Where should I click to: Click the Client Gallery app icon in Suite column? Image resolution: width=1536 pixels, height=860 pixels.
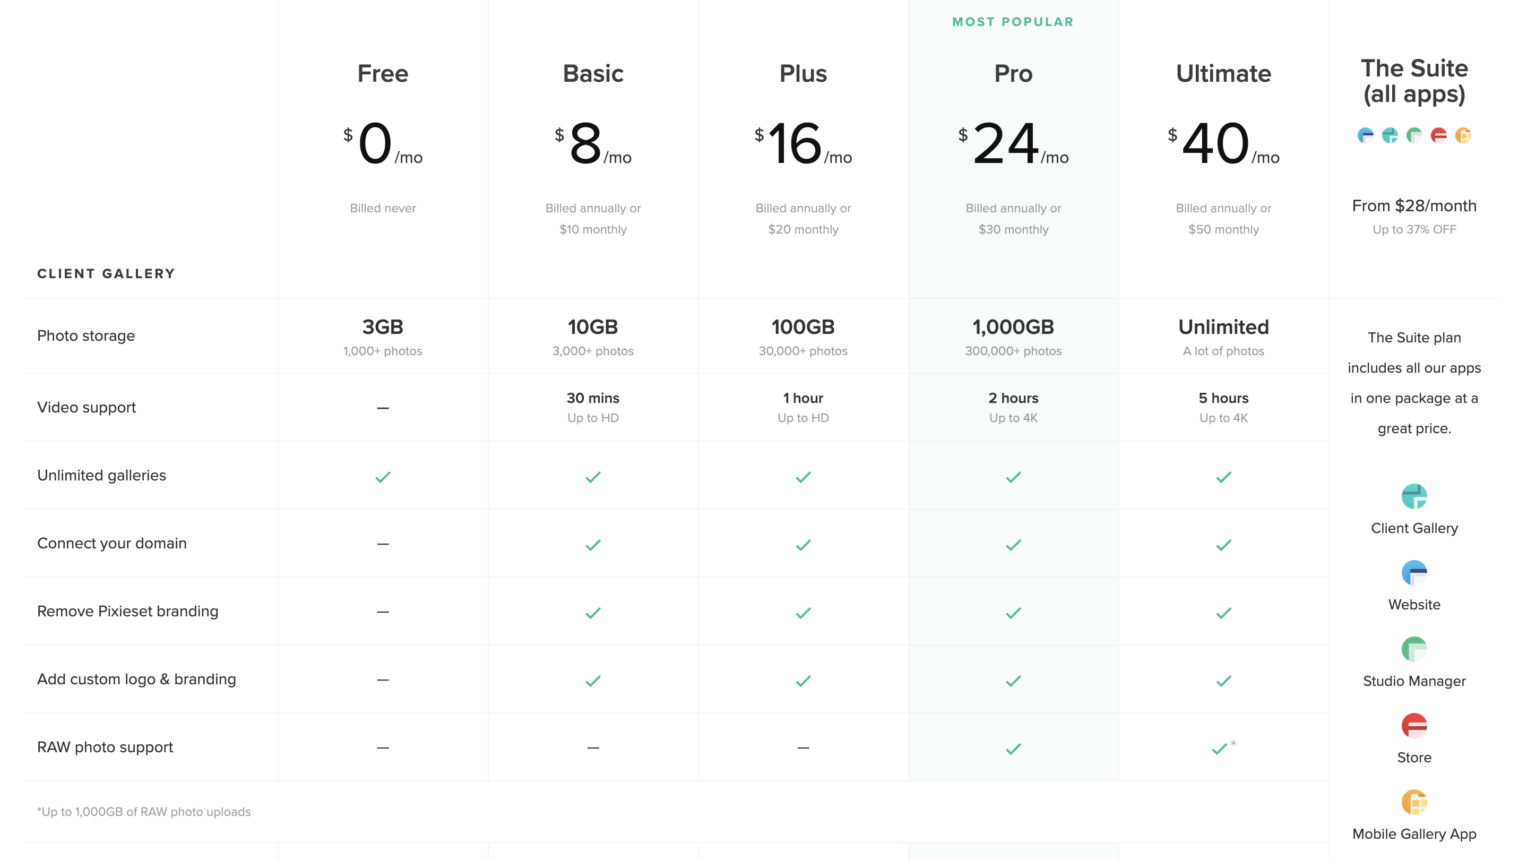[x=1414, y=496]
